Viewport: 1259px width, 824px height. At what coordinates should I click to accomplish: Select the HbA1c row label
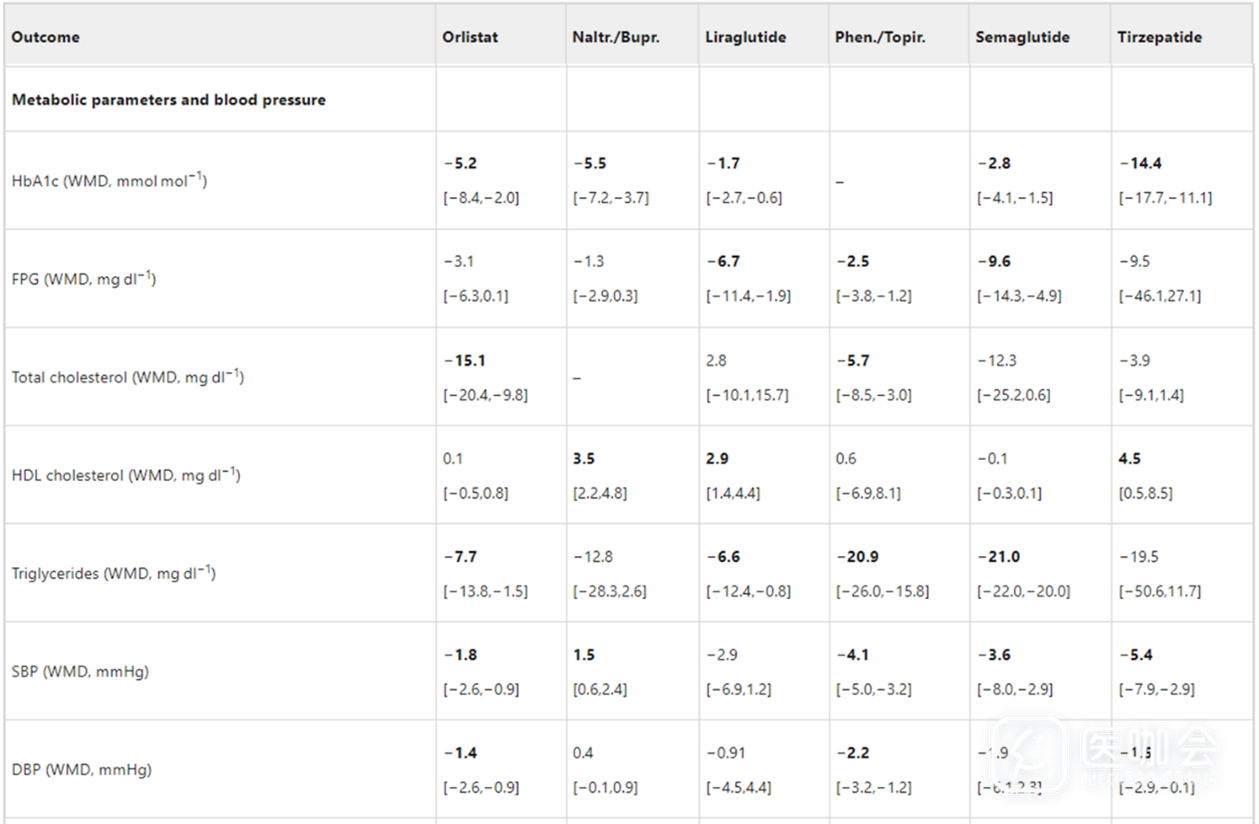point(109,181)
